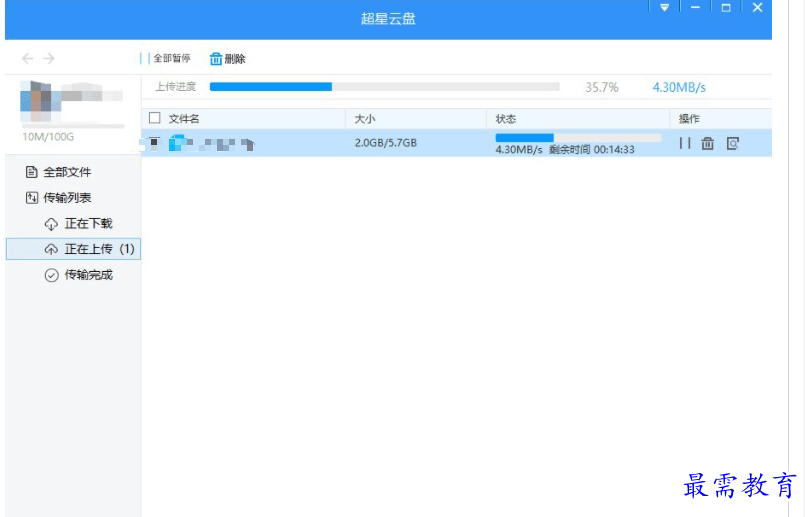Click the 10M/100G storage text

(x=48, y=137)
